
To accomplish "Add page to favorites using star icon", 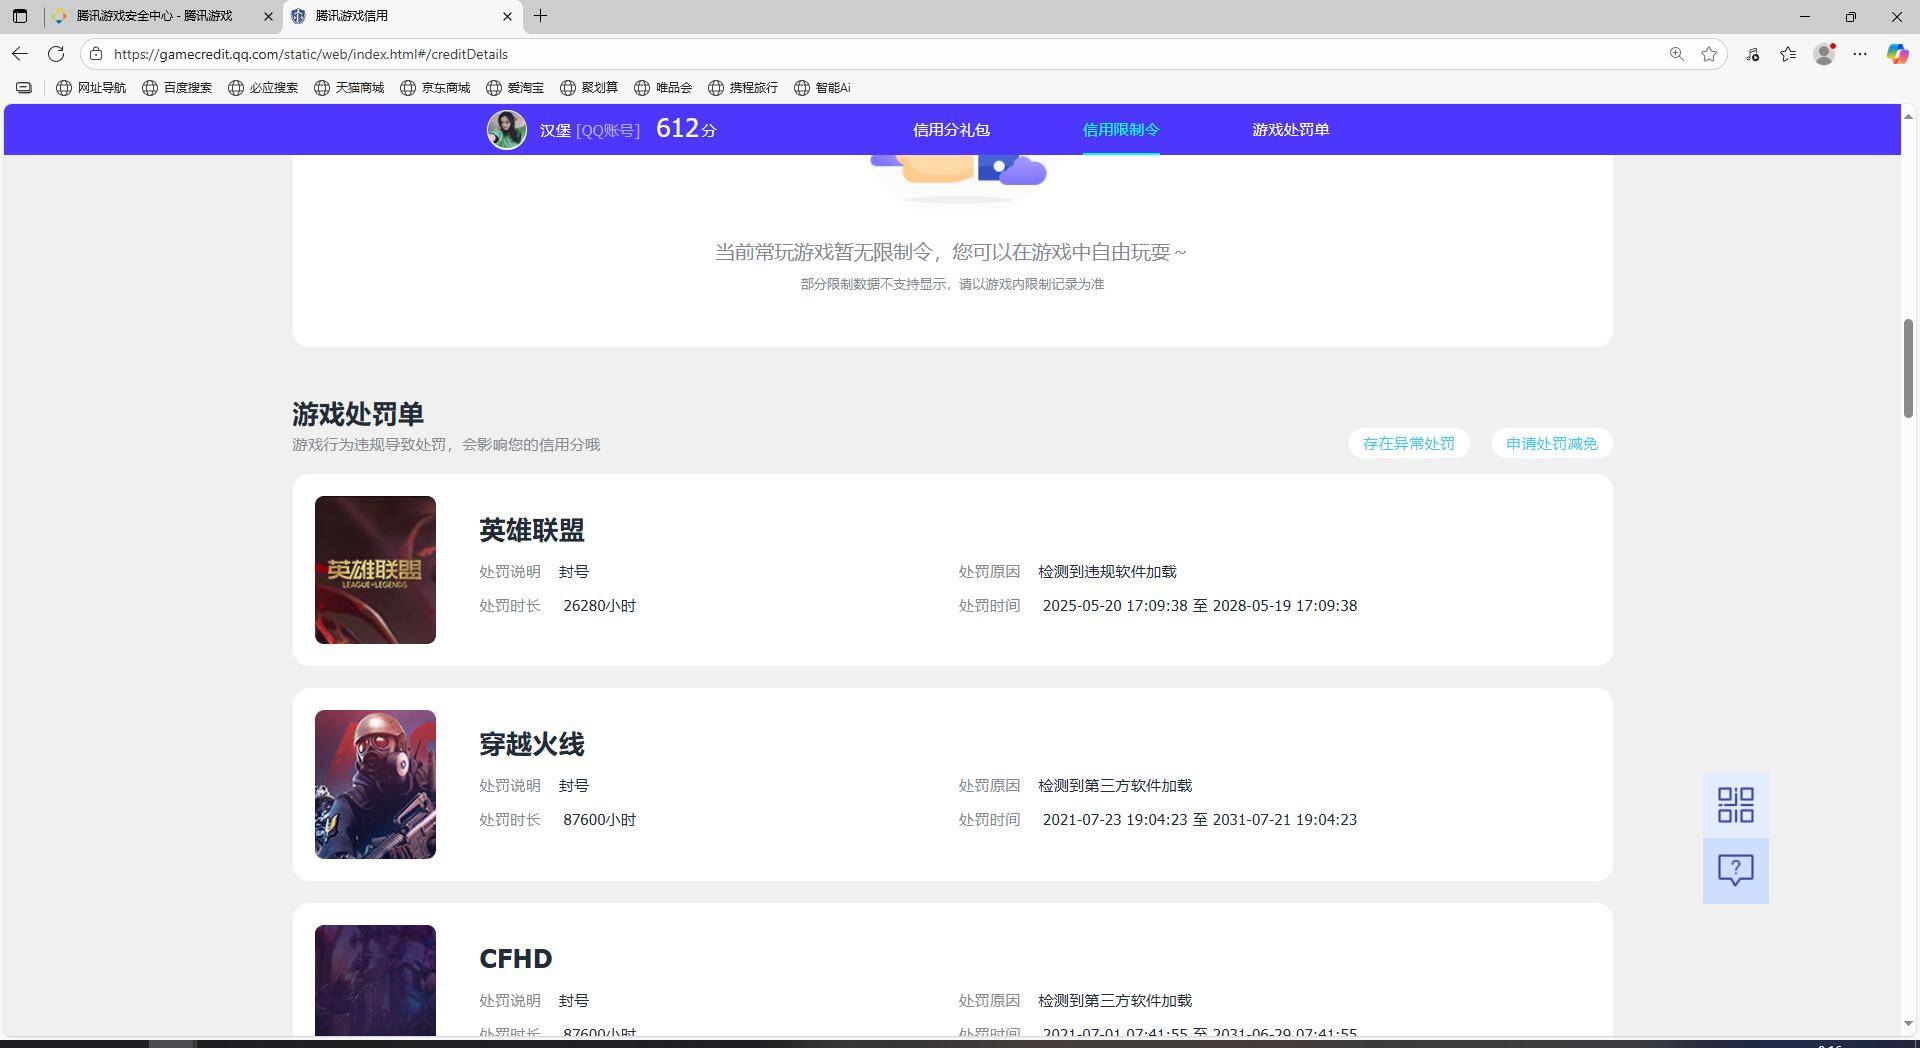I will [x=1709, y=54].
